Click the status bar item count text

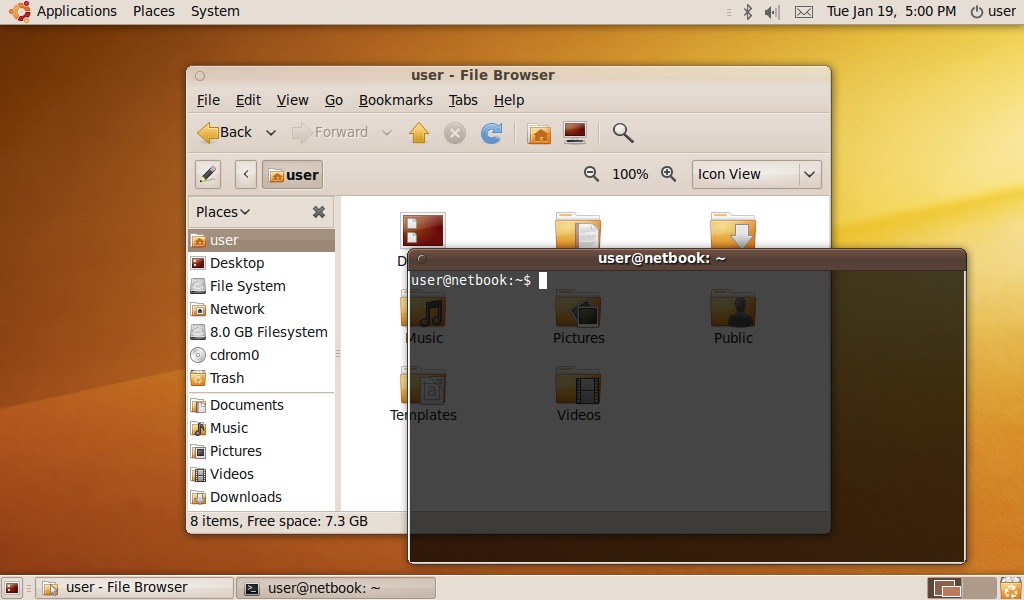[279, 522]
